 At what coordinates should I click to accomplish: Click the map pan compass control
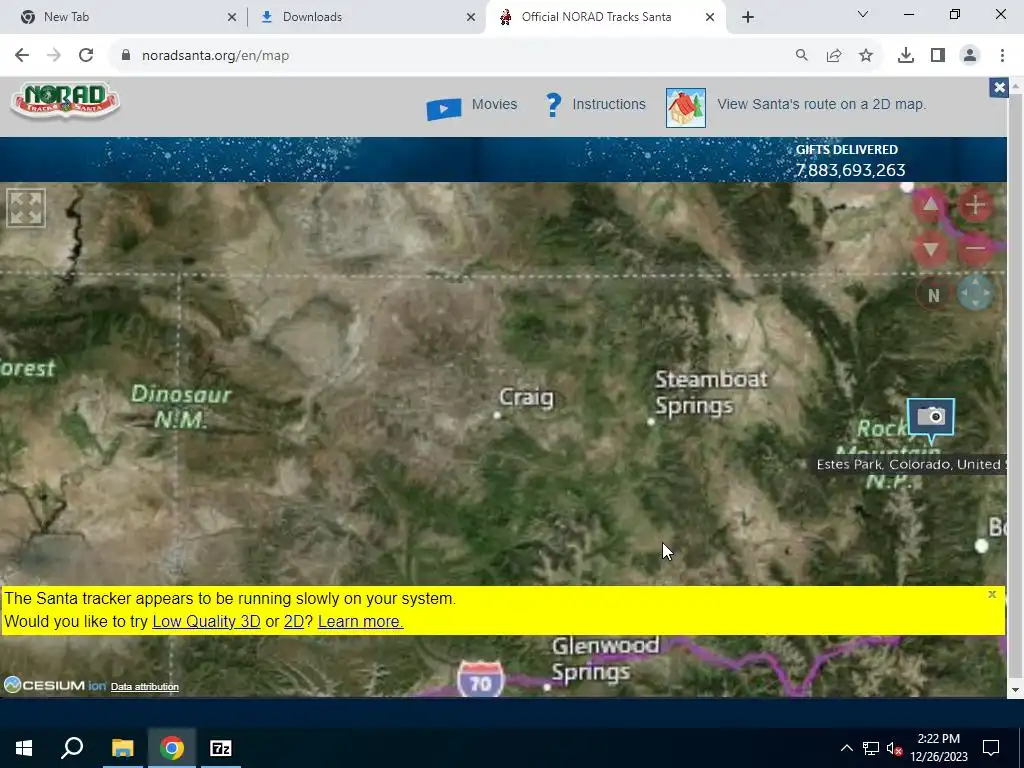(975, 293)
